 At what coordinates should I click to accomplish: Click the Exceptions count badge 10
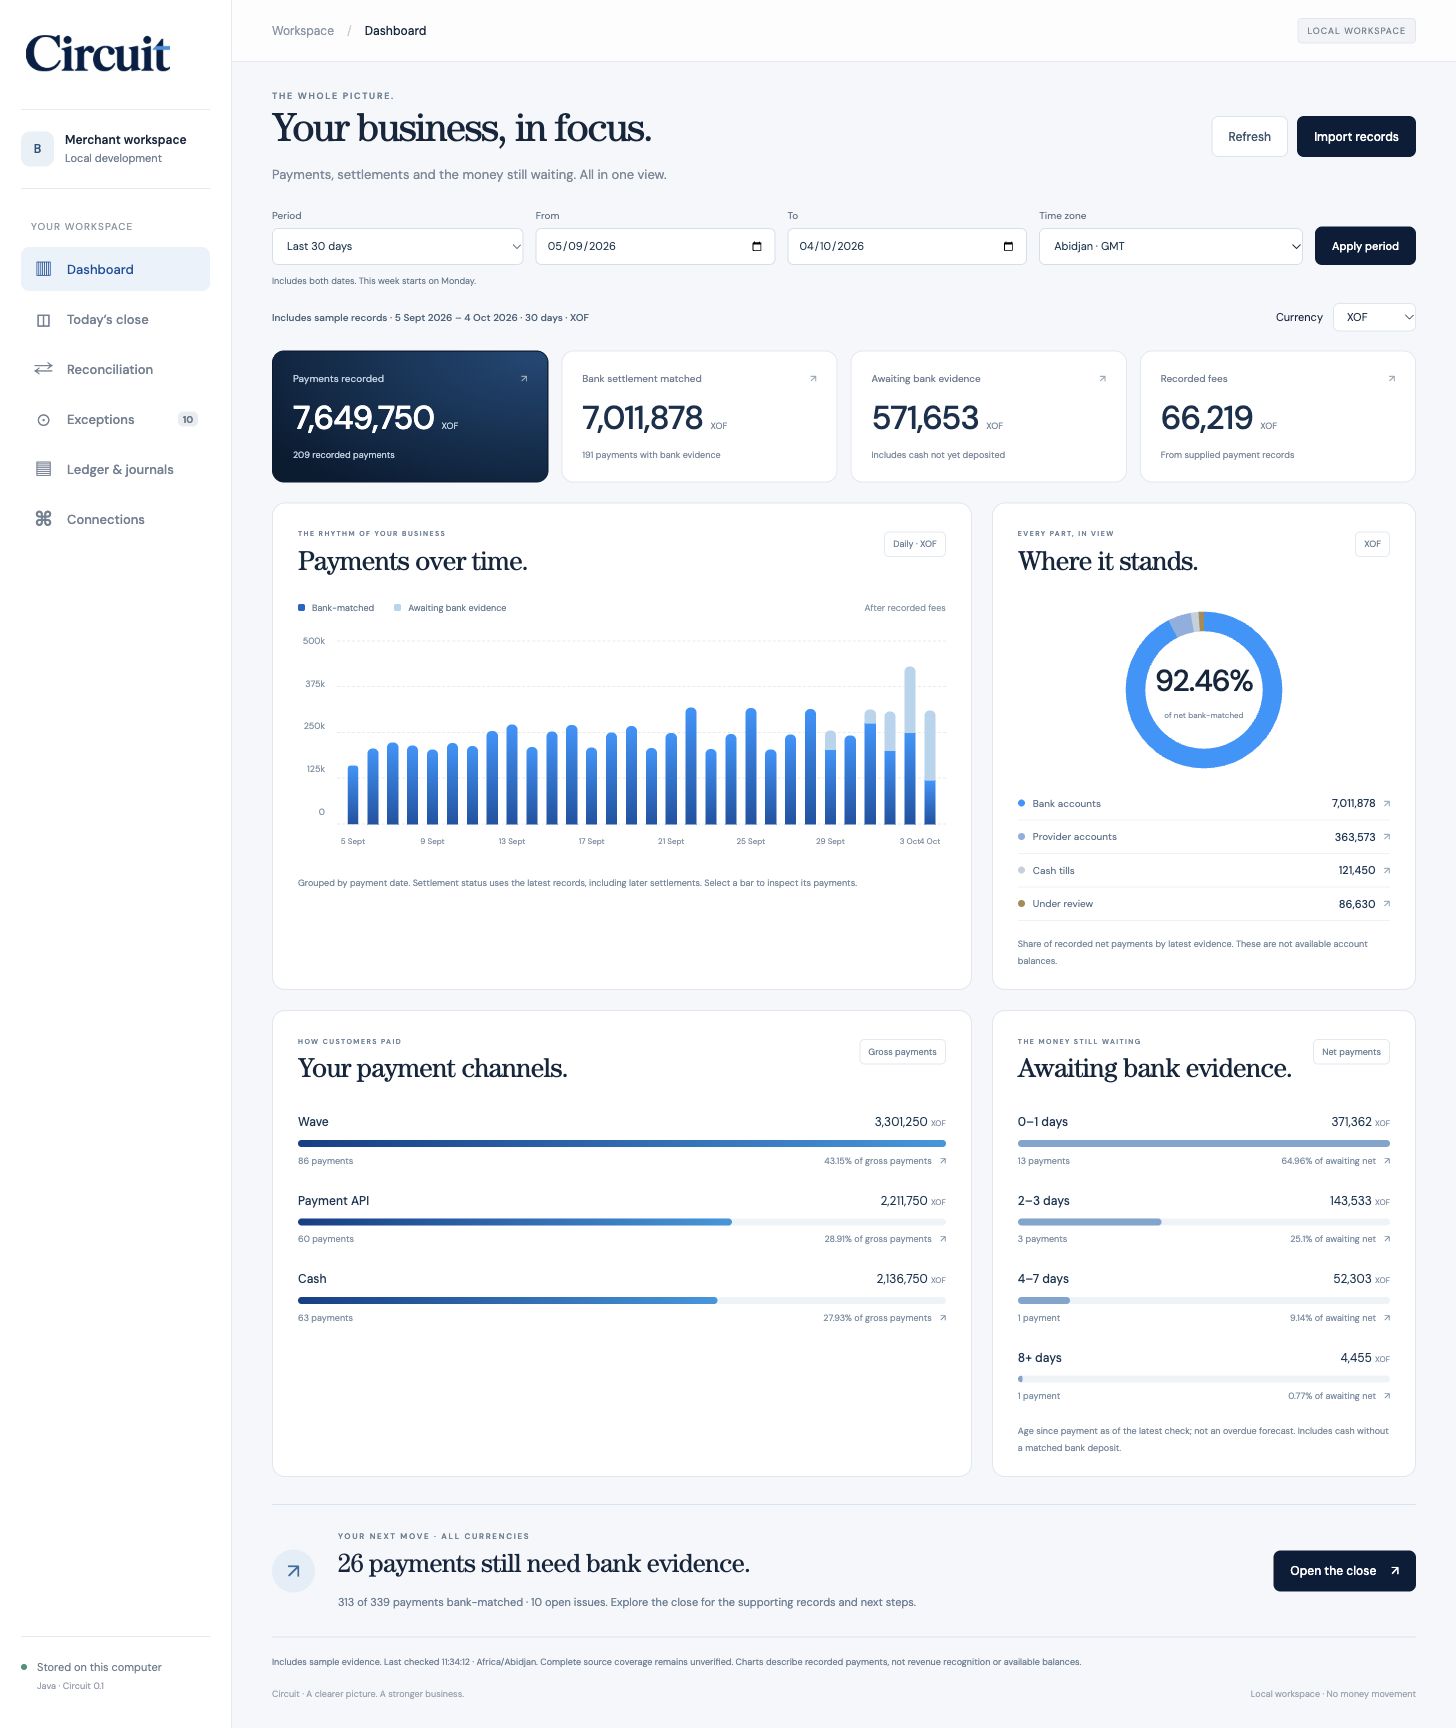tap(188, 420)
